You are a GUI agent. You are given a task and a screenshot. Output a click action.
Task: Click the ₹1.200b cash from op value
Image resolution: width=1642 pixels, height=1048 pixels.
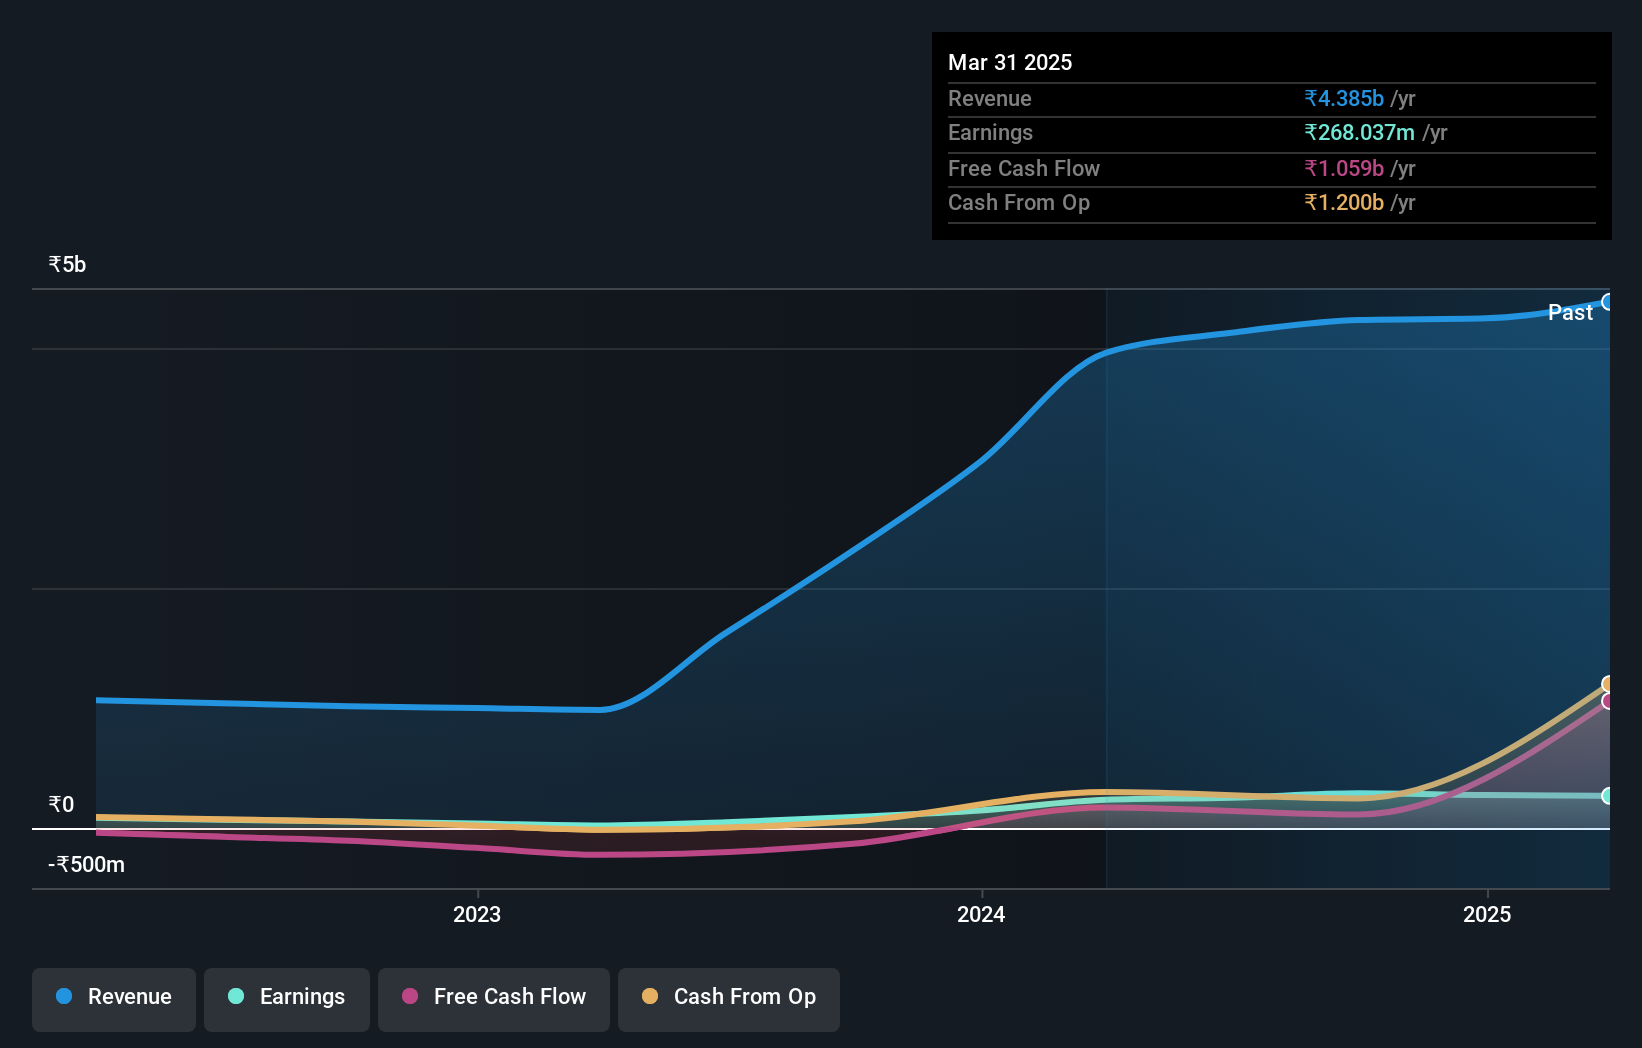pos(1344,202)
